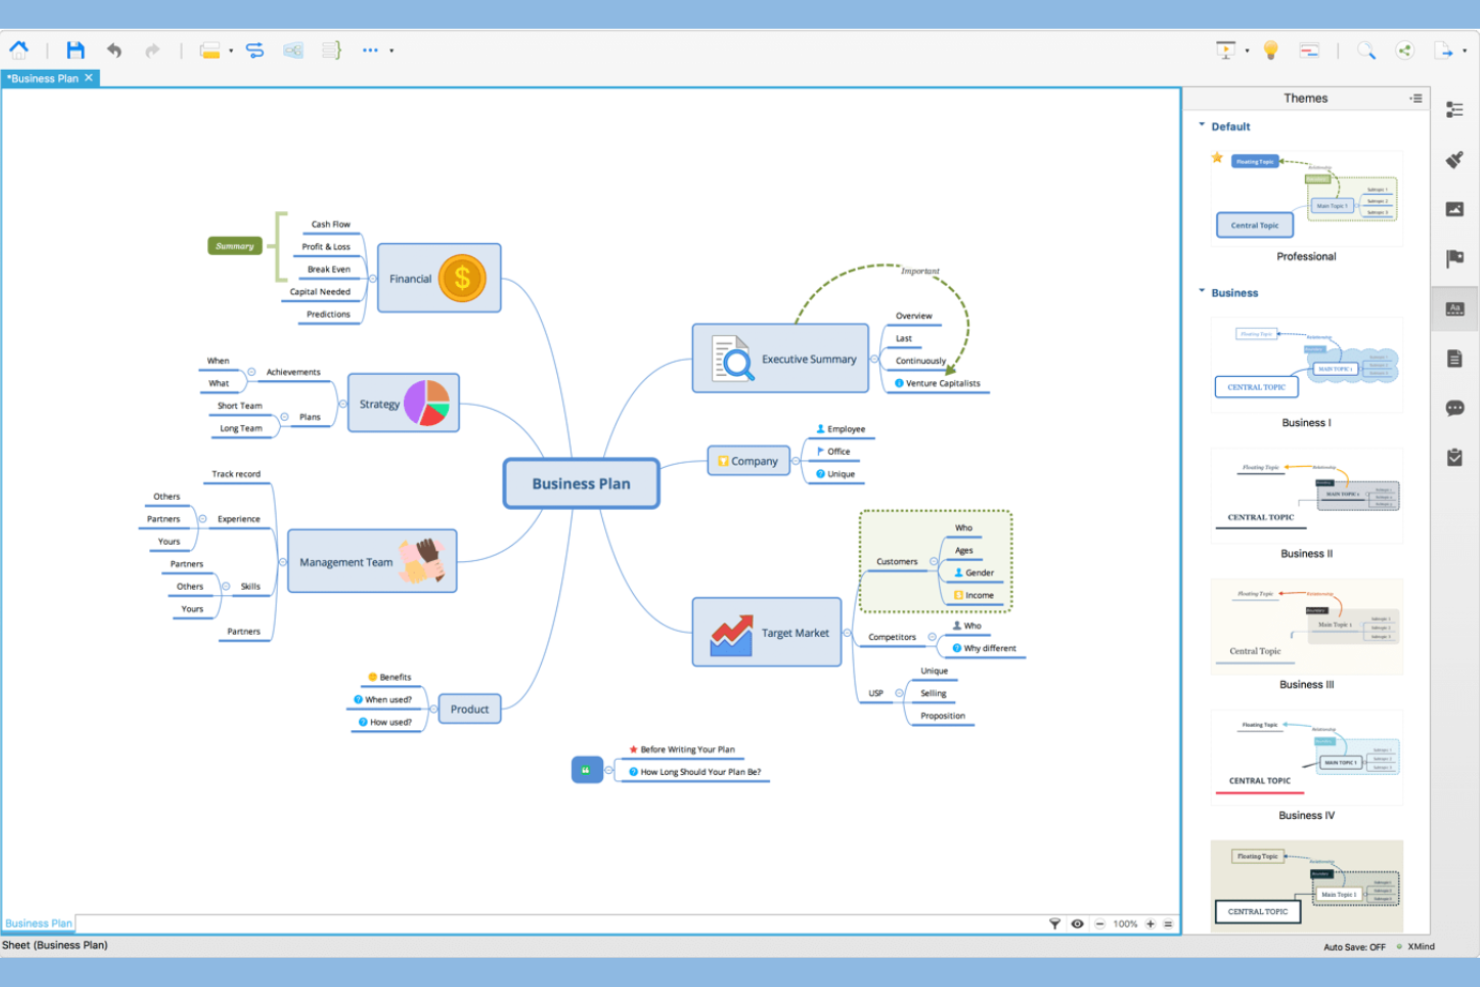The image size is (1480, 987).
Task: Open the three-dots more tools icon
Action: coord(371,50)
